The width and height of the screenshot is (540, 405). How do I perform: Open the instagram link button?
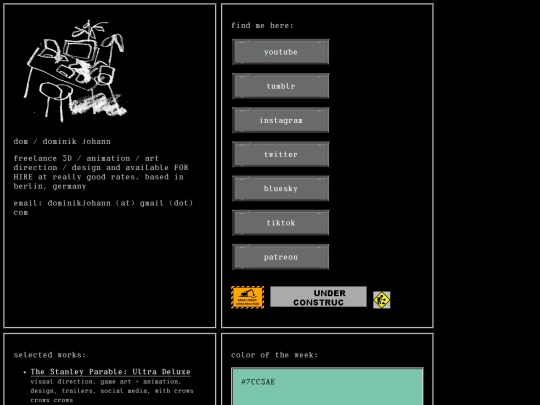coord(281,120)
